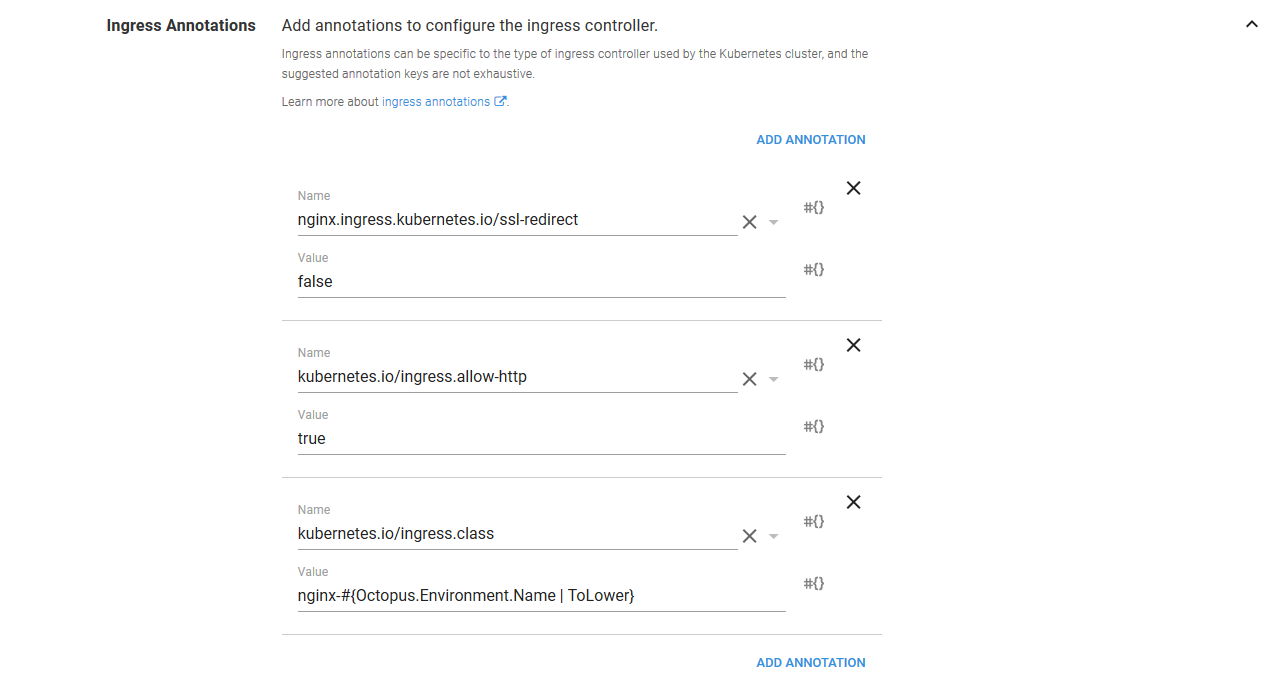The width and height of the screenshot is (1280, 695).
Task: Insert variable into the nginx-#{Octopus.Environment.Name} value field
Action: click(x=814, y=584)
